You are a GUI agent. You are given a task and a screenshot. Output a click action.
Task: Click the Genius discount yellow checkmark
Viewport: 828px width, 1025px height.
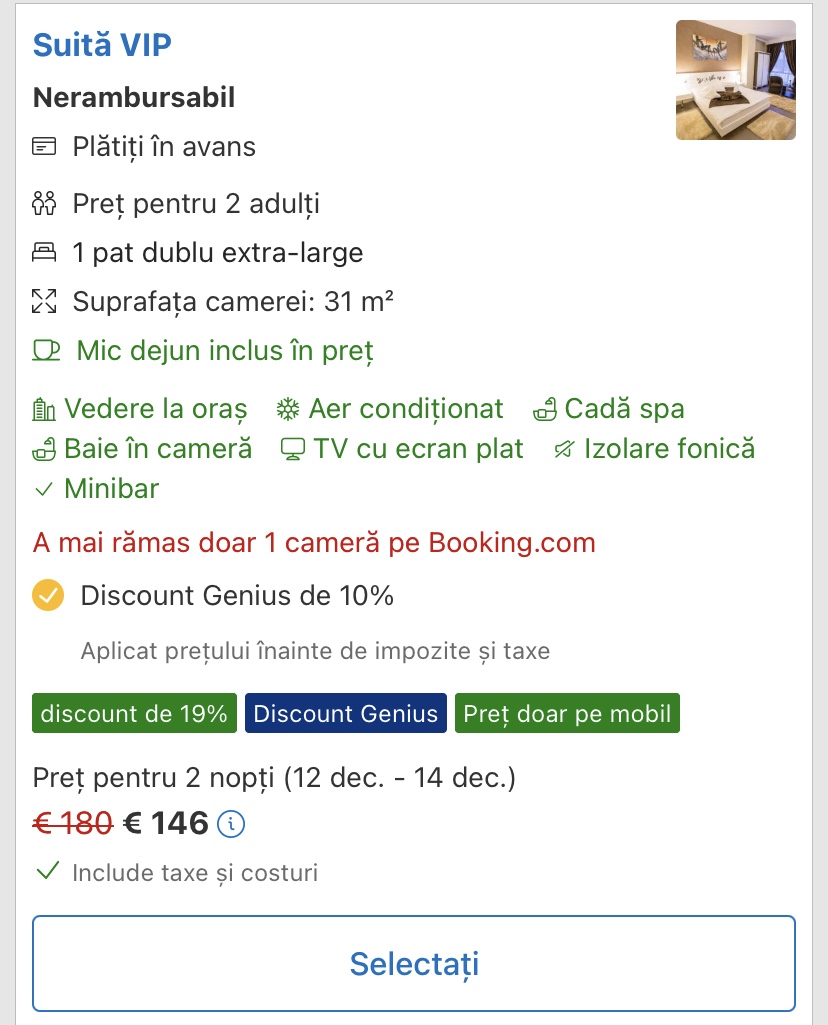(48, 596)
